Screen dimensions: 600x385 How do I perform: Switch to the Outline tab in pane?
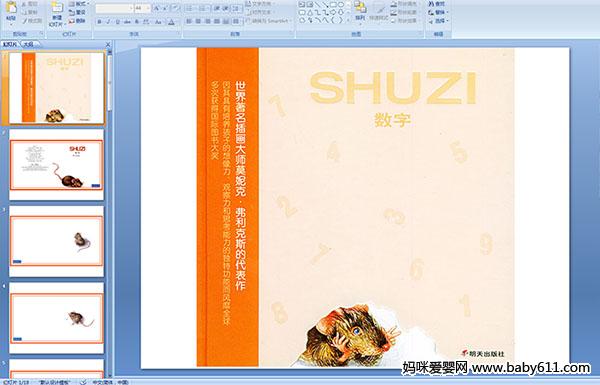coord(28,44)
